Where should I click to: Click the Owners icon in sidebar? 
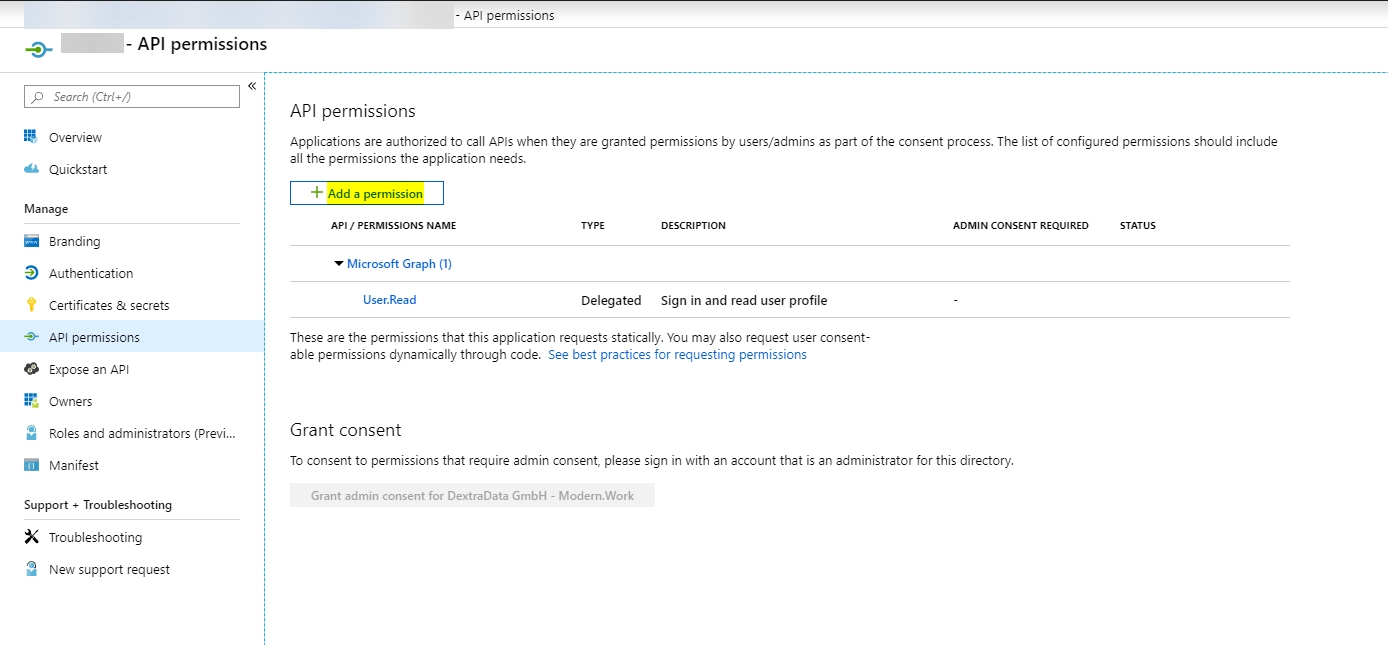[x=31, y=401]
